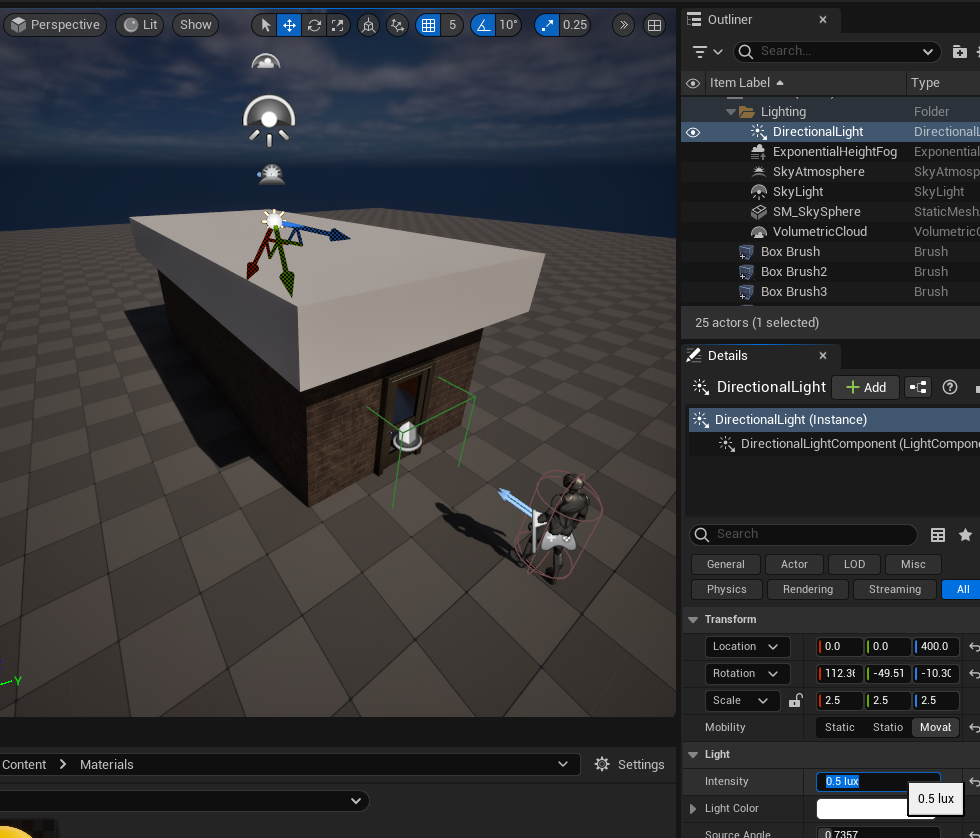
Task: Open the Location type dropdown
Action: (747, 647)
